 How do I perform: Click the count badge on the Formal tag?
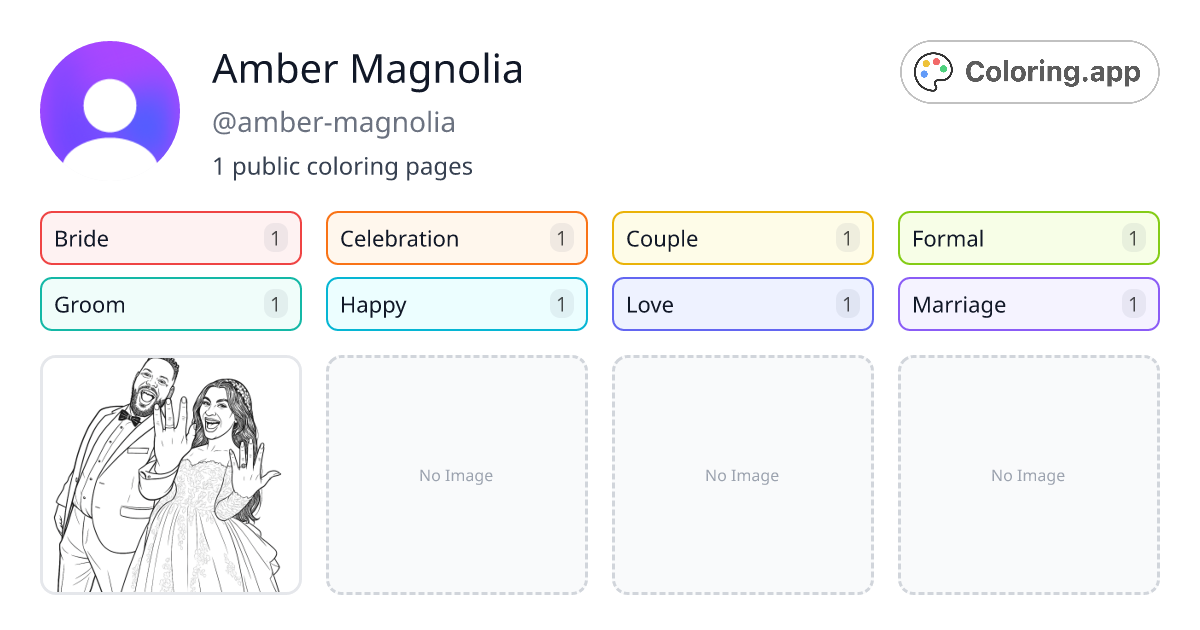[x=1133, y=238]
